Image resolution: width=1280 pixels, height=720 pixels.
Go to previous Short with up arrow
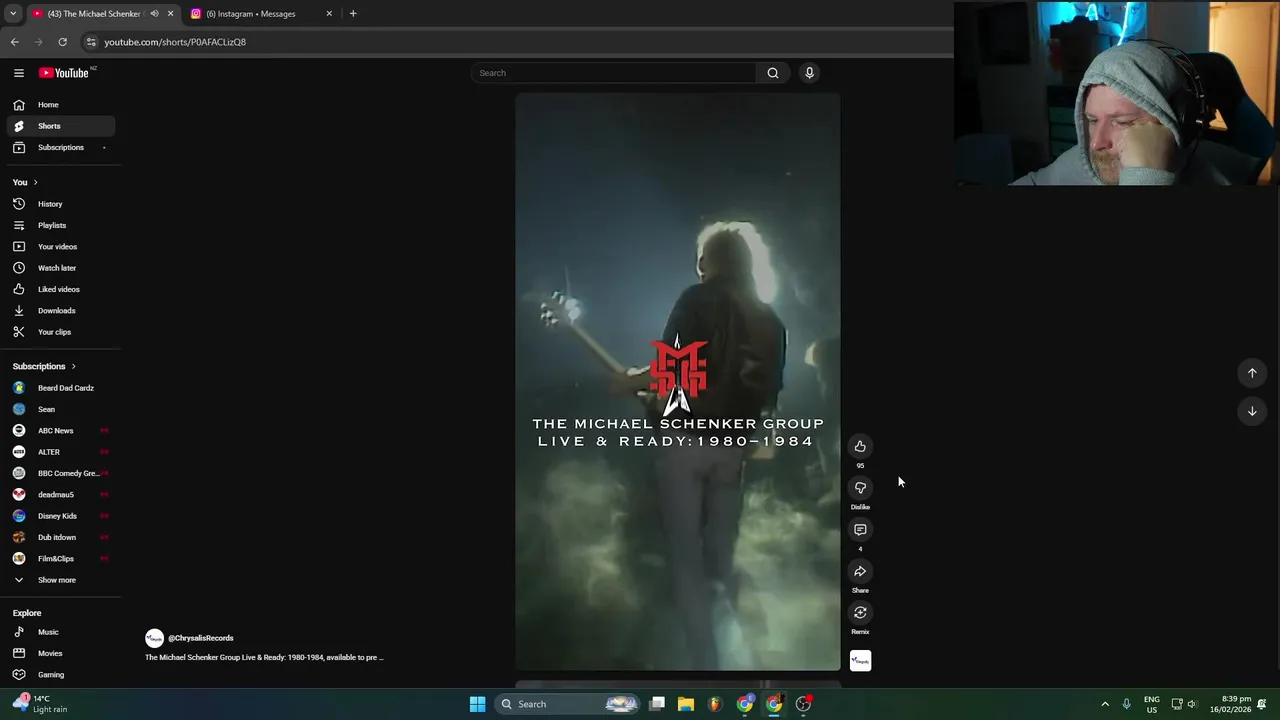1252,373
